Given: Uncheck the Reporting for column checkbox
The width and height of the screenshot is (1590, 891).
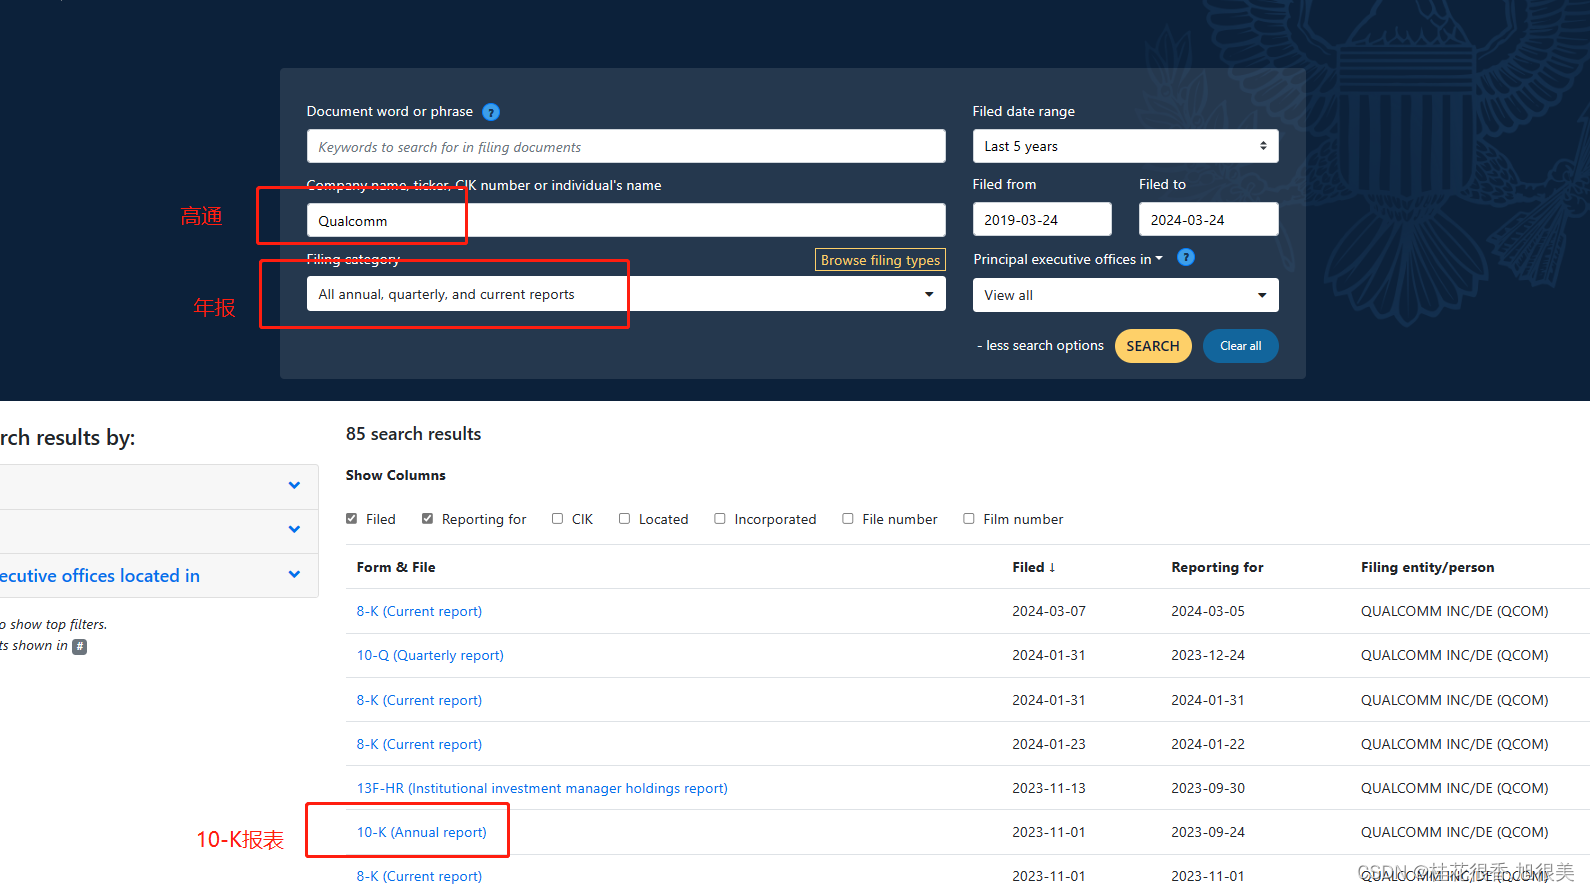Looking at the screenshot, I should pos(428,519).
